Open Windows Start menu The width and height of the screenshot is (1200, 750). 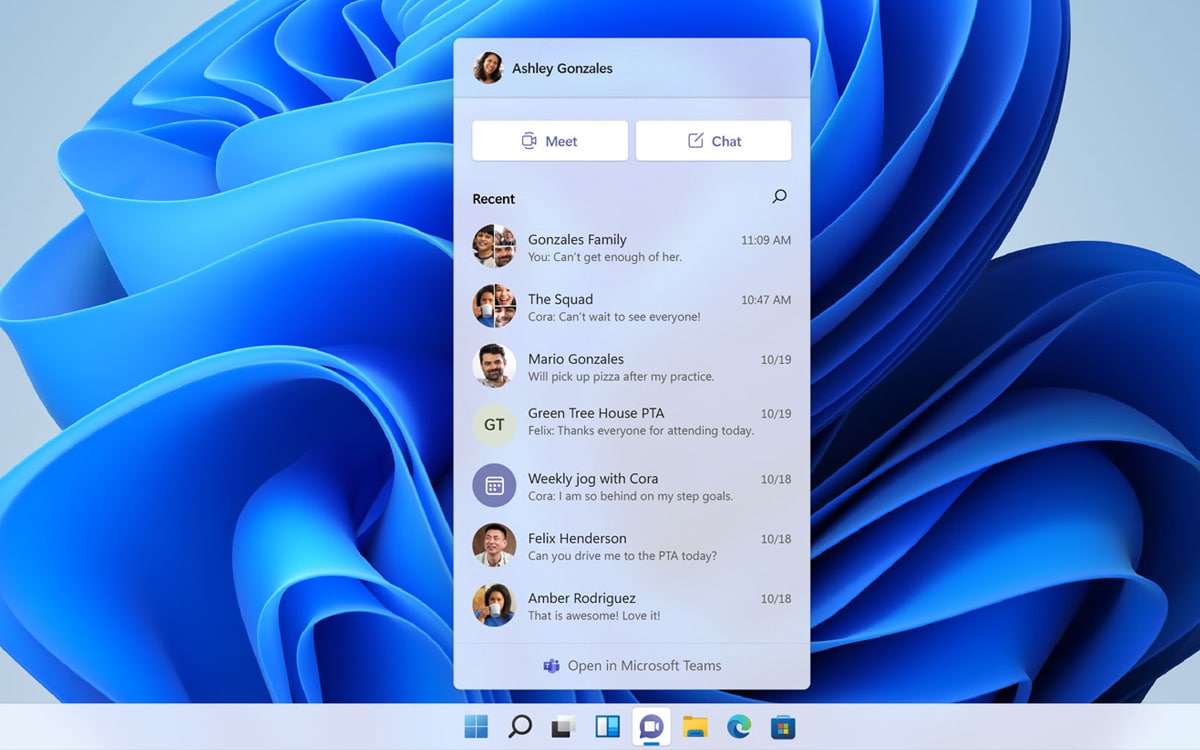pyautogui.click(x=476, y=726)
